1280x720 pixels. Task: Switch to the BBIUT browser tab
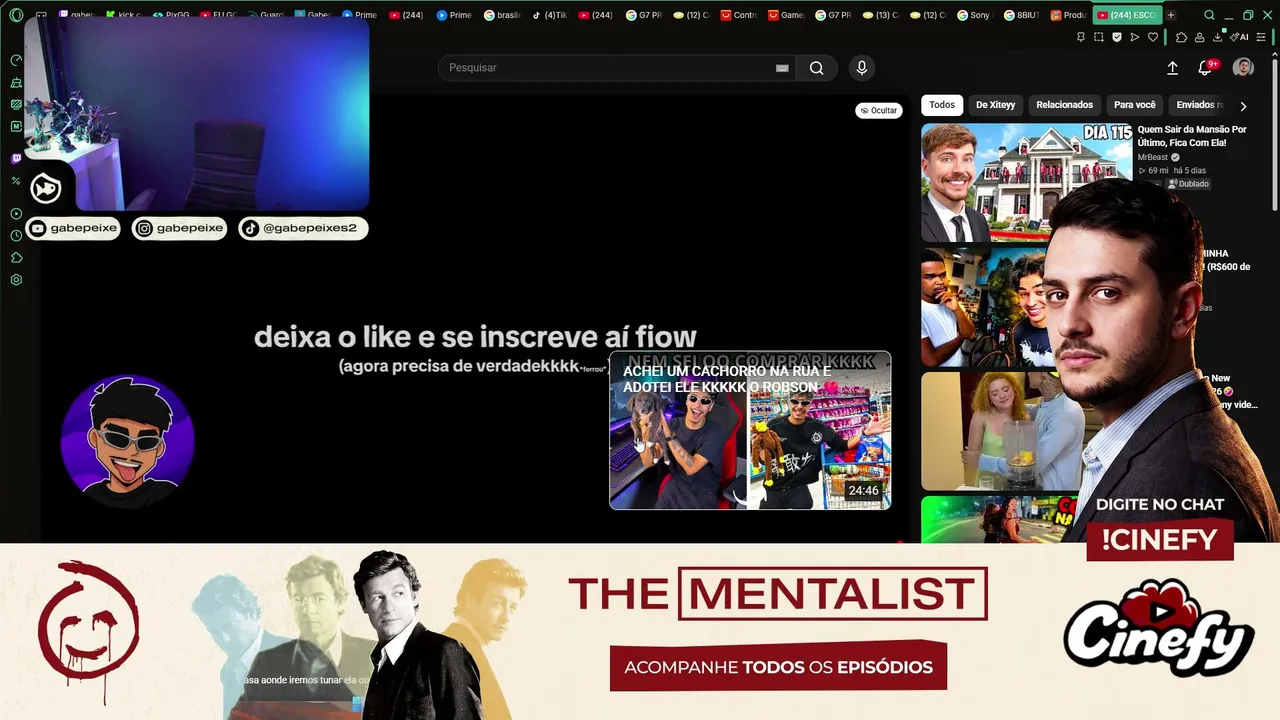1021,15
